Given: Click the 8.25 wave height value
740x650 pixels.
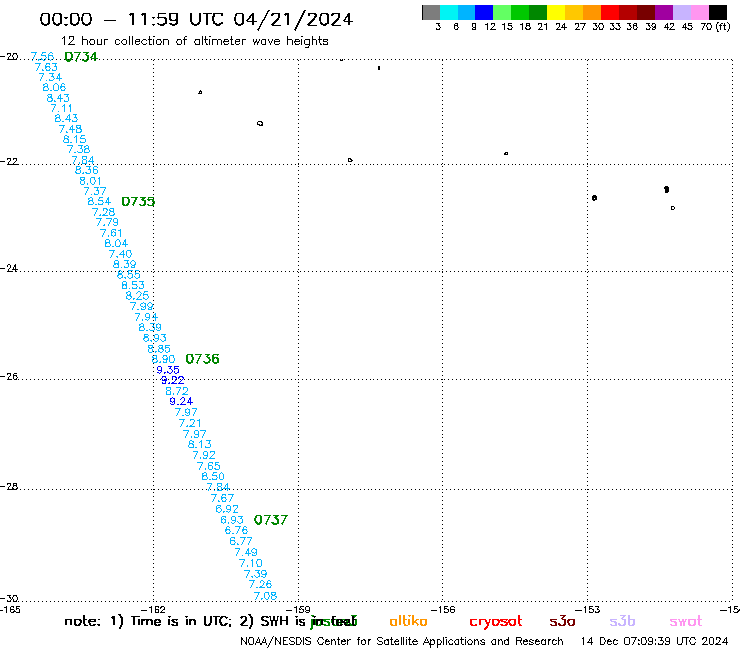Looking at the screenshot, I should point(137,295).
